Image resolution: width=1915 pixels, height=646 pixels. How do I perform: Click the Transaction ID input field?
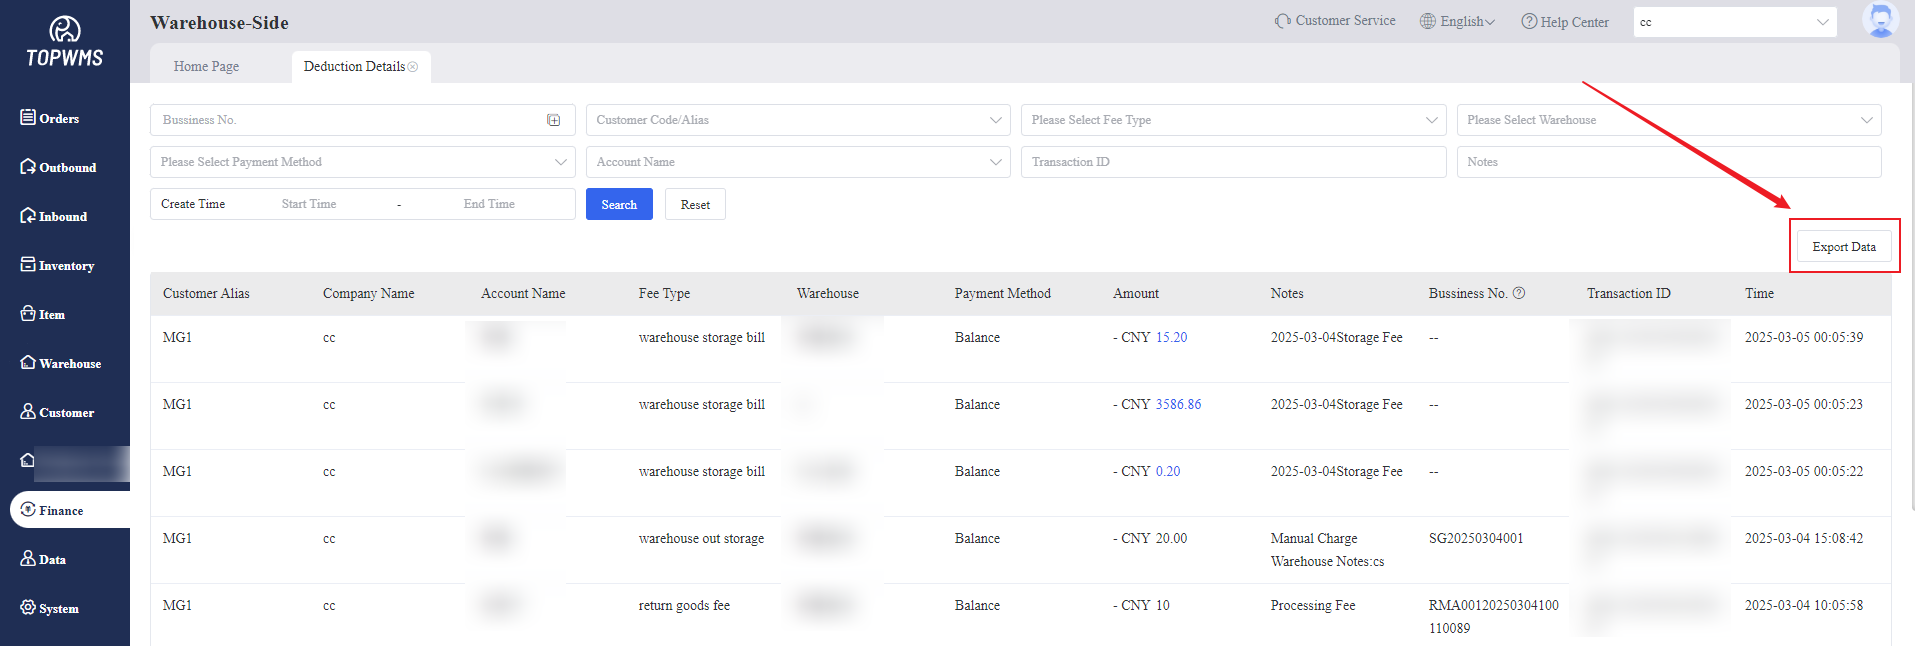pyautogui.click(x=1232, y=162)
